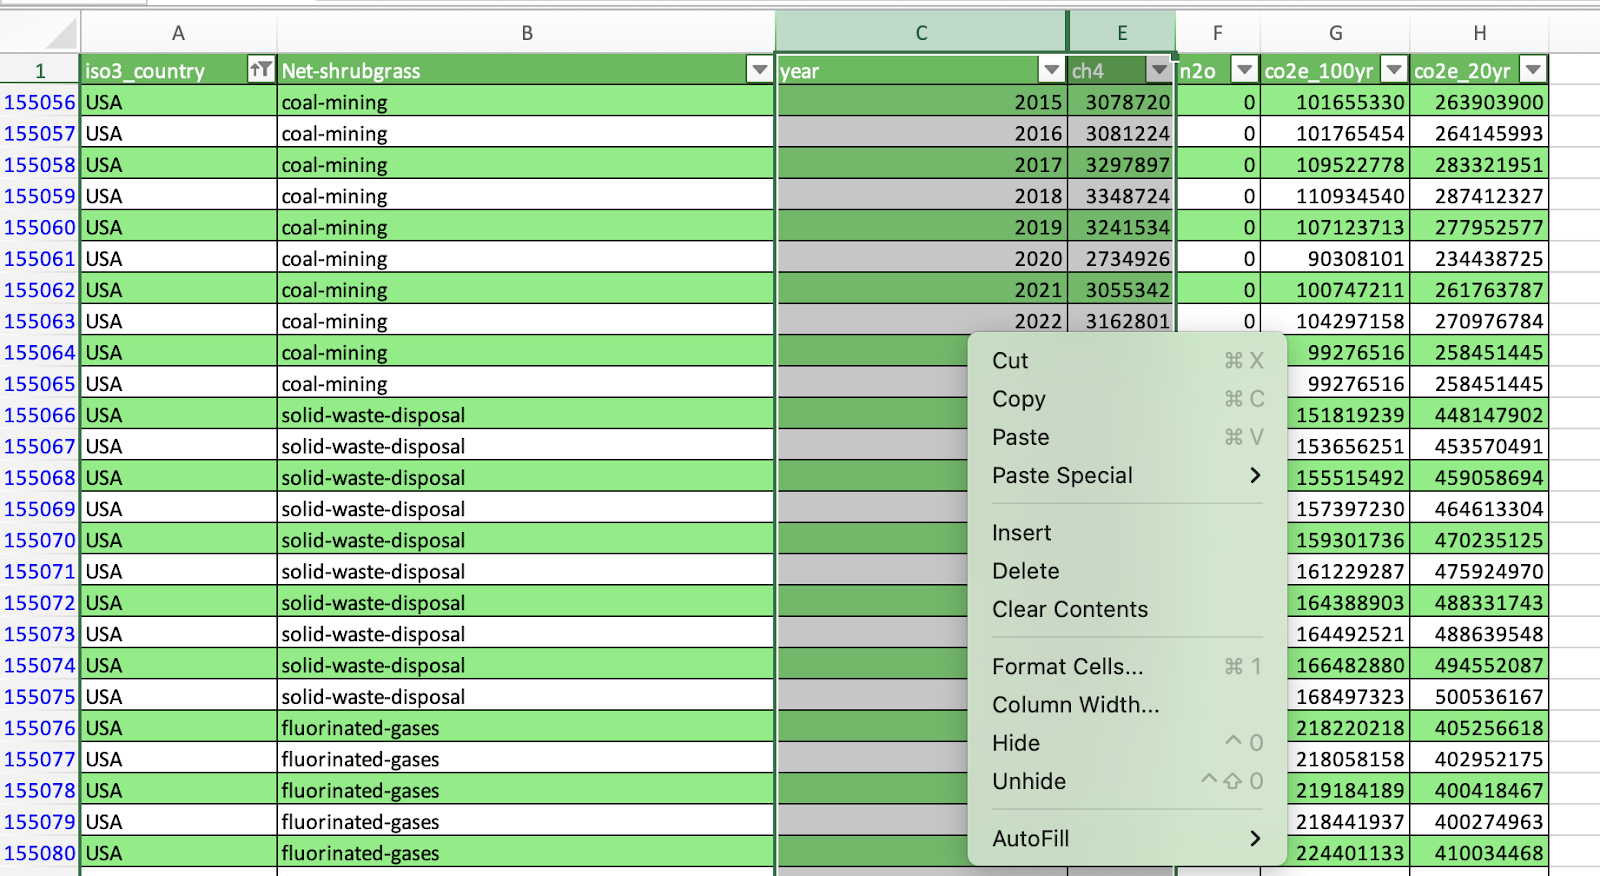Choose Paste from the context menu
Screen dimensions: 1600x876
coord(1127,437)
